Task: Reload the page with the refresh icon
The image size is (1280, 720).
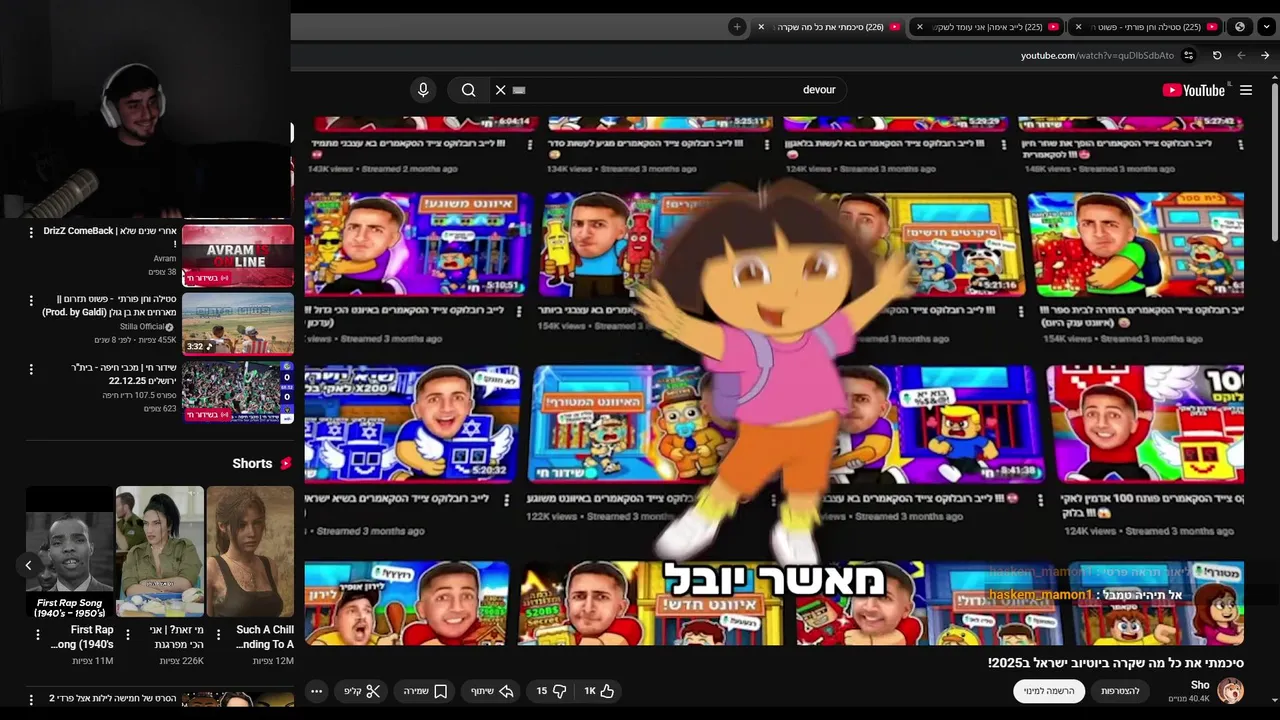Action: pos(1217,56)
